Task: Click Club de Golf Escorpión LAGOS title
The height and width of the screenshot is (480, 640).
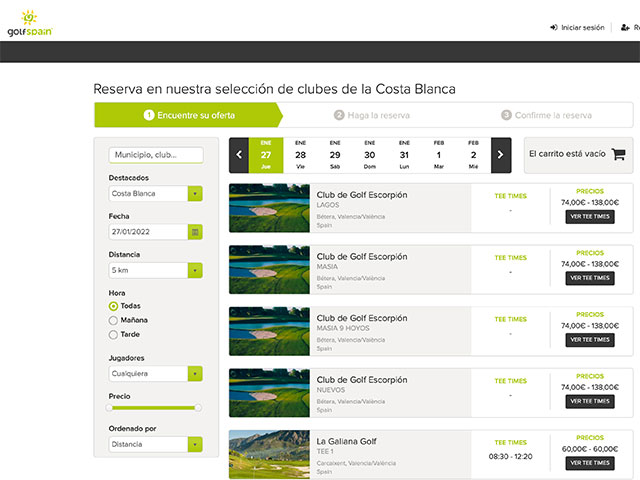Action: point(362,195)
